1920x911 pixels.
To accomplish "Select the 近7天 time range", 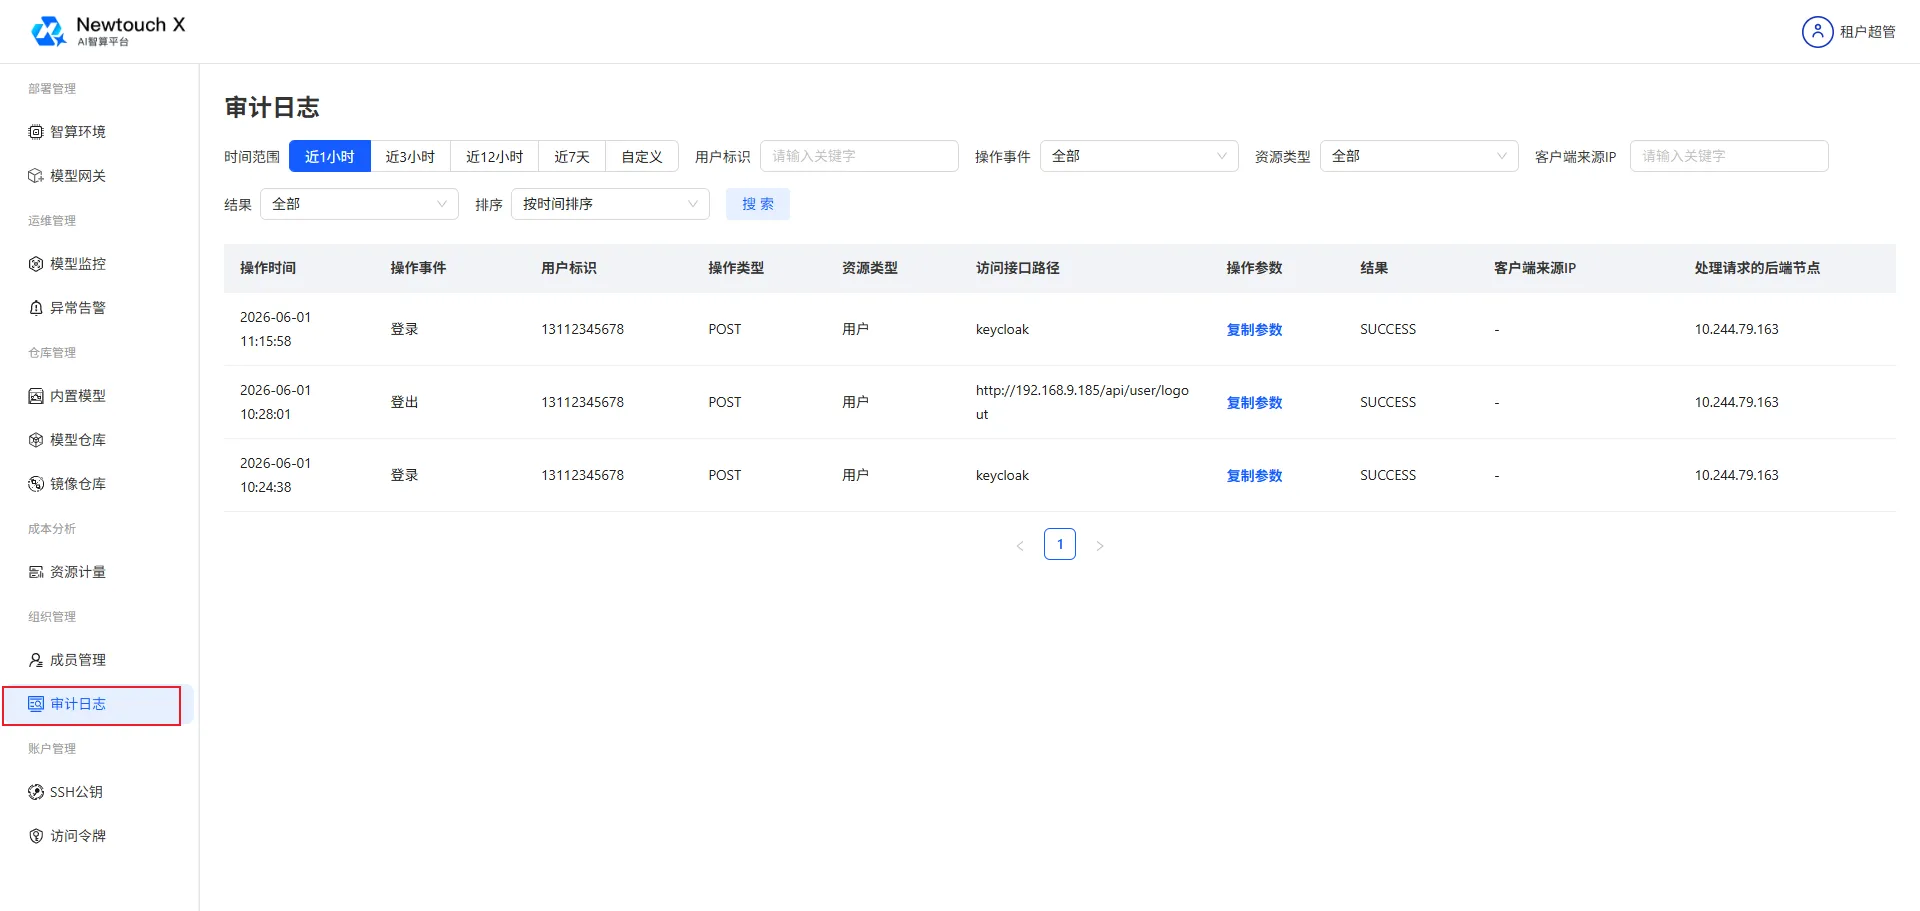I will point(572,156).
